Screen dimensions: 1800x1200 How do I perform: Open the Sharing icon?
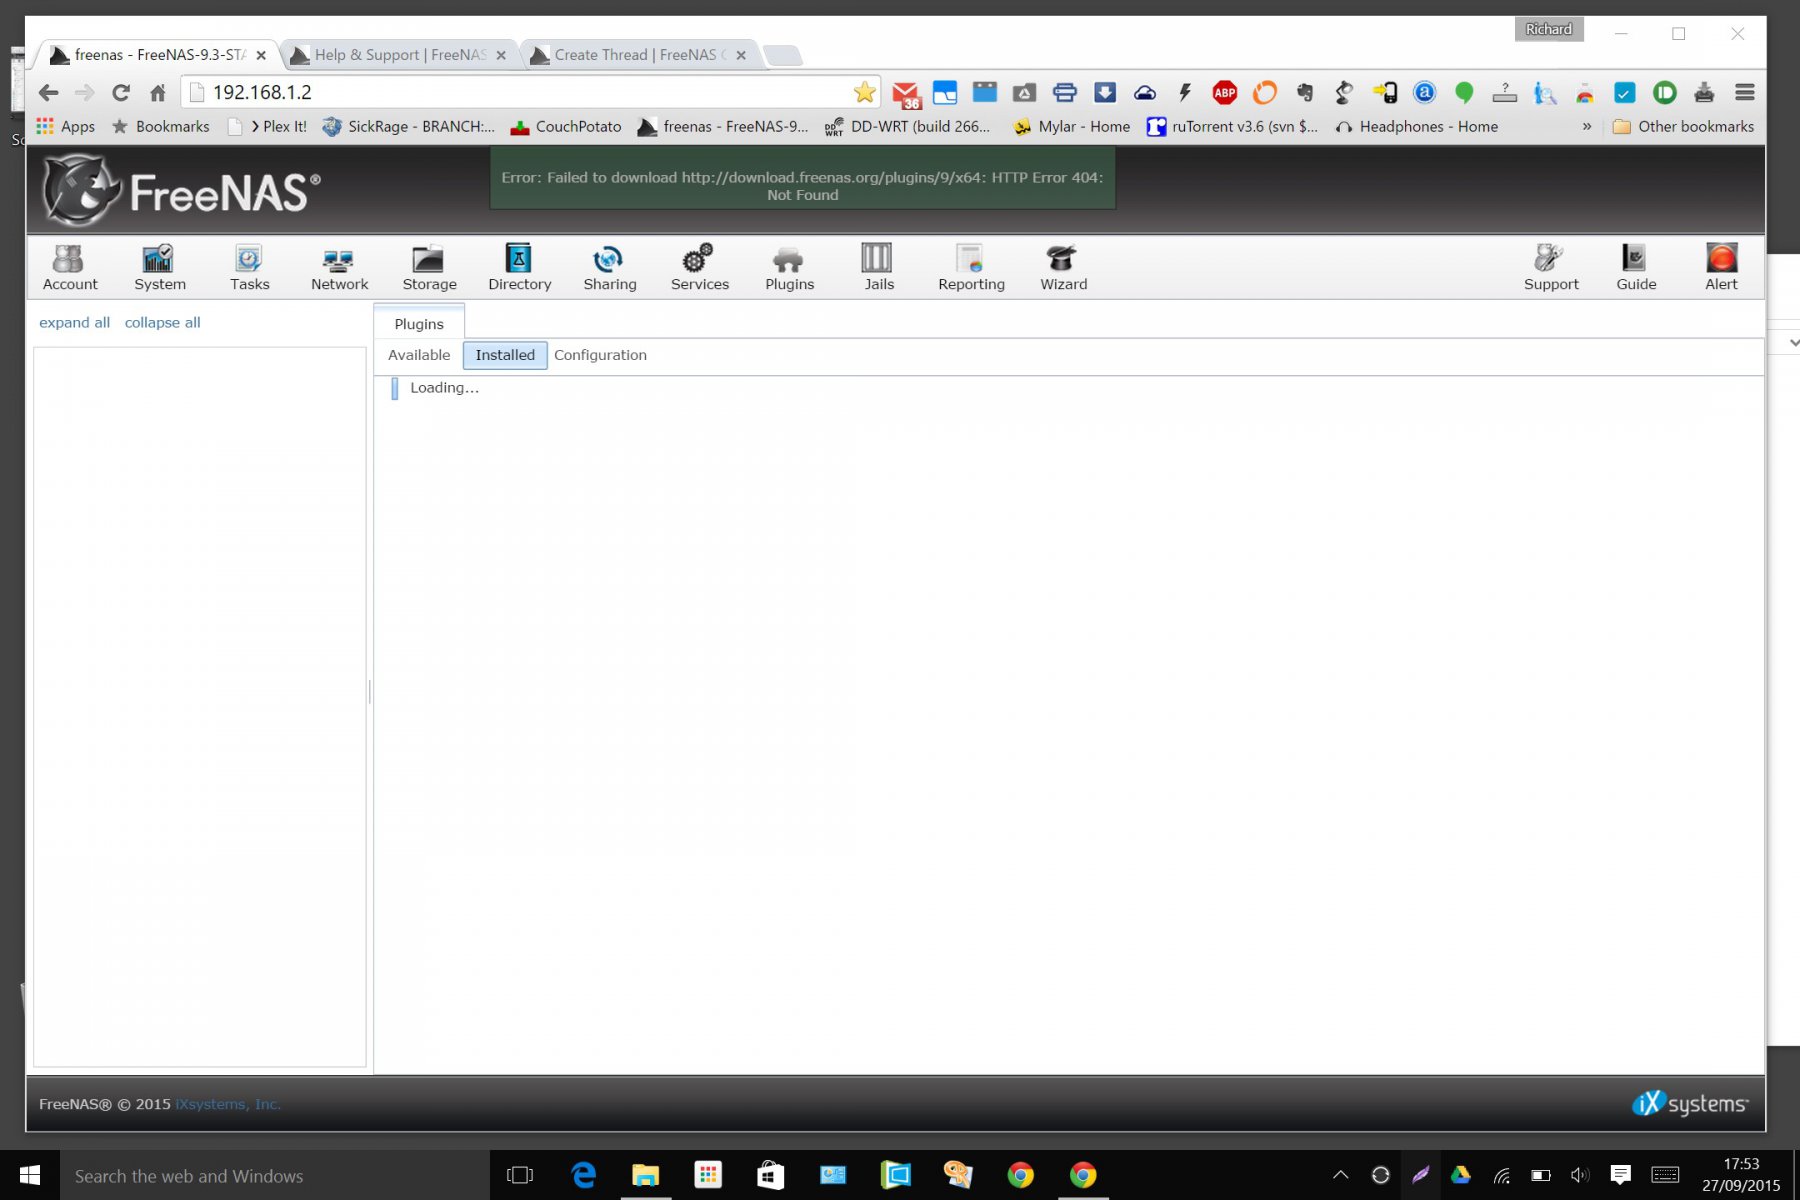tap(609, 268)
